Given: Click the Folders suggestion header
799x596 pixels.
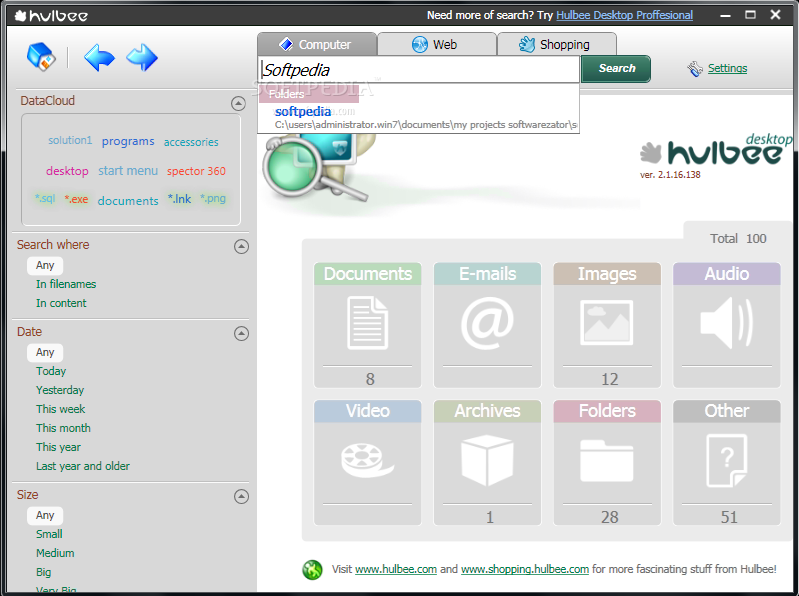Looking at the screenshot, I should (x=309, y=94).
